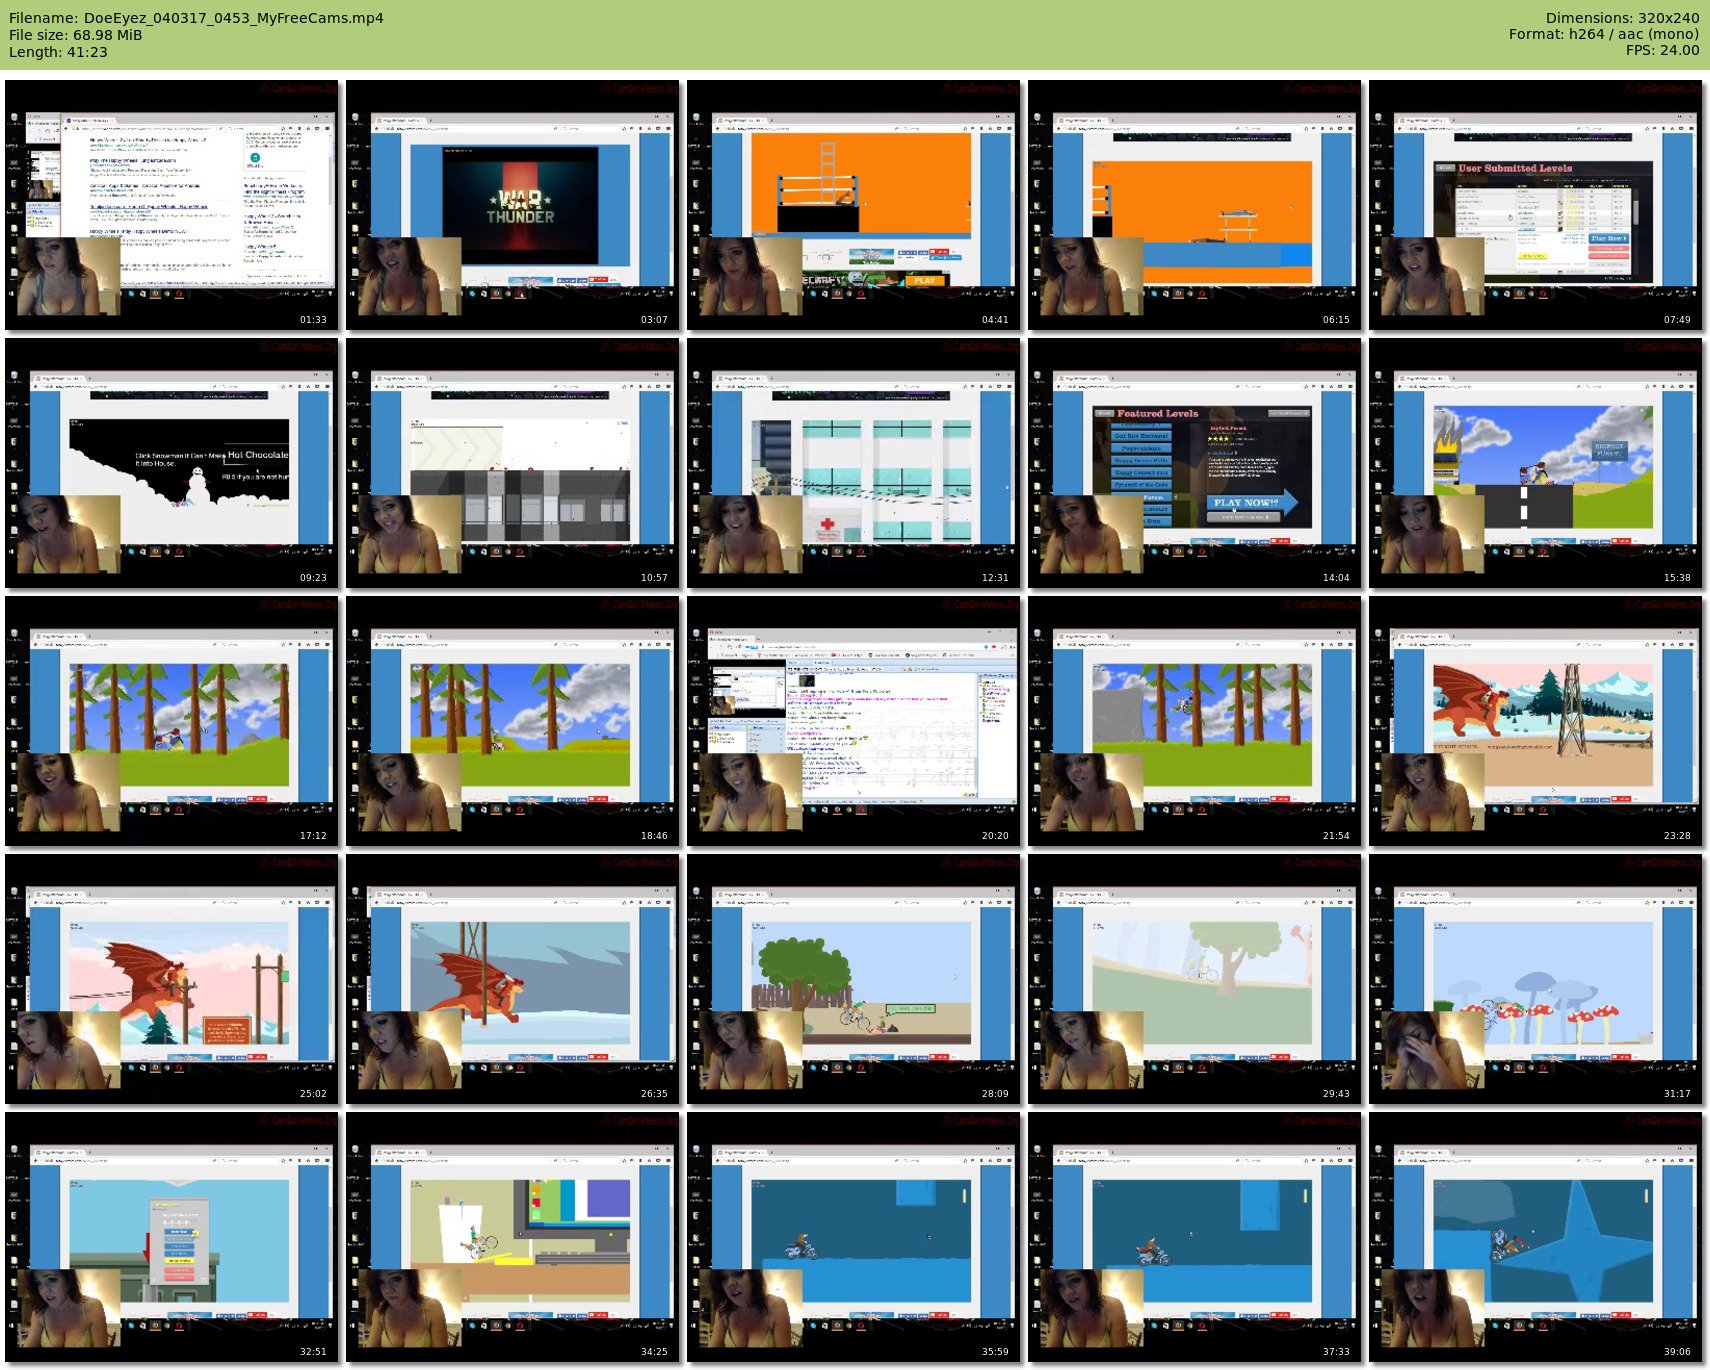This screenshot has width=1710, height=1370.
Task: Open the faded tree frame at 29:43
Action: click(x=1195, y=979)
